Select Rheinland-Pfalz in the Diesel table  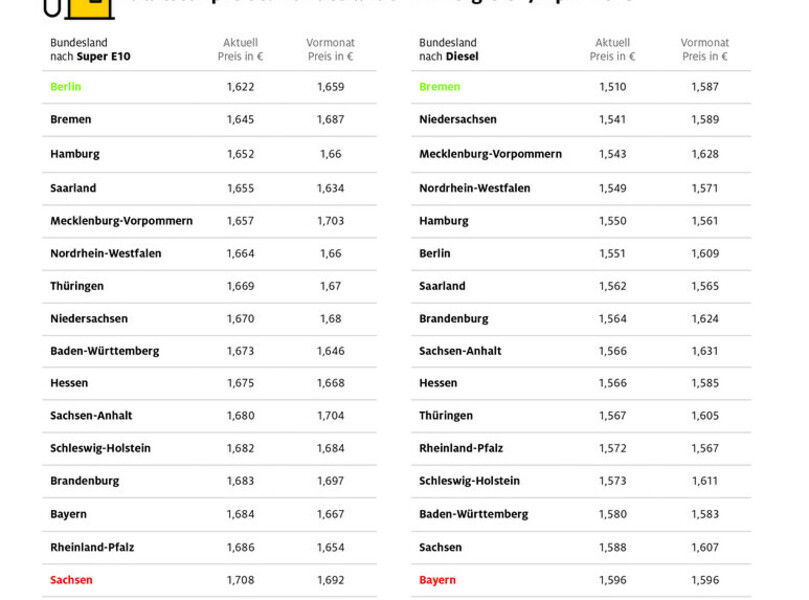pyautogui.click(x=462, y=448)
